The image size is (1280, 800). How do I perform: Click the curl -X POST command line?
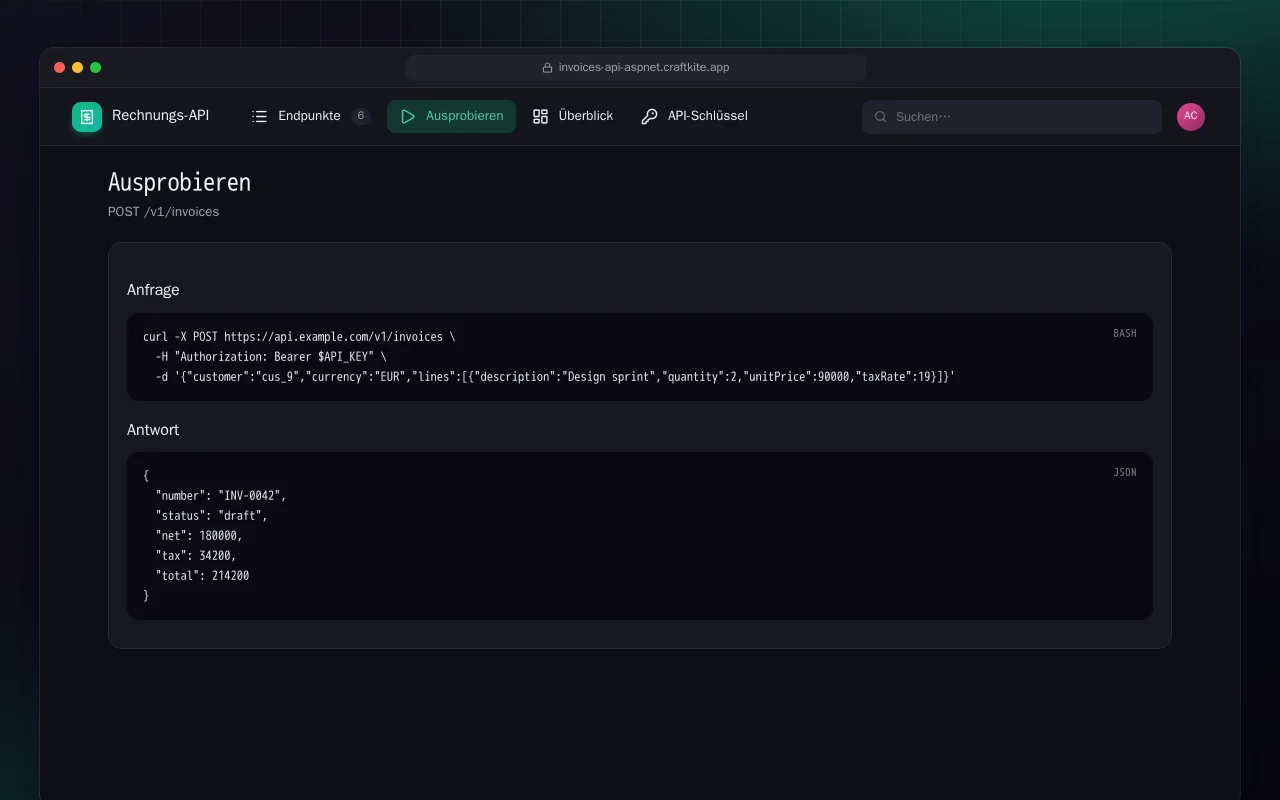[x=299, y=337]
